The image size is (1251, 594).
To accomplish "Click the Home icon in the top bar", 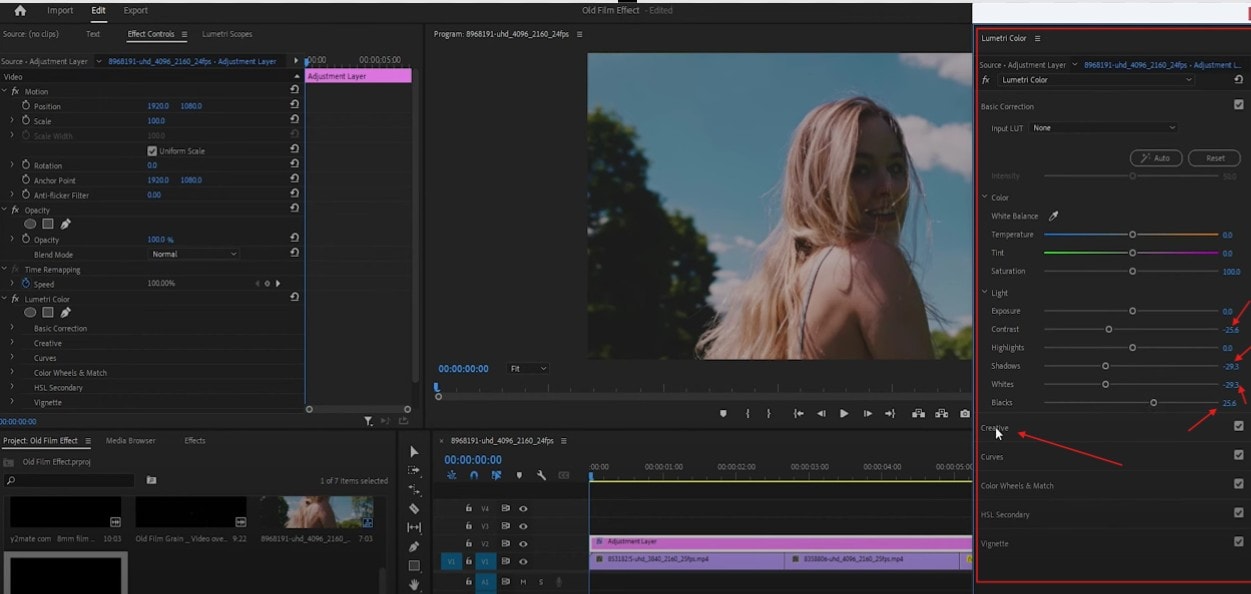I will click(x=20, y=11).
